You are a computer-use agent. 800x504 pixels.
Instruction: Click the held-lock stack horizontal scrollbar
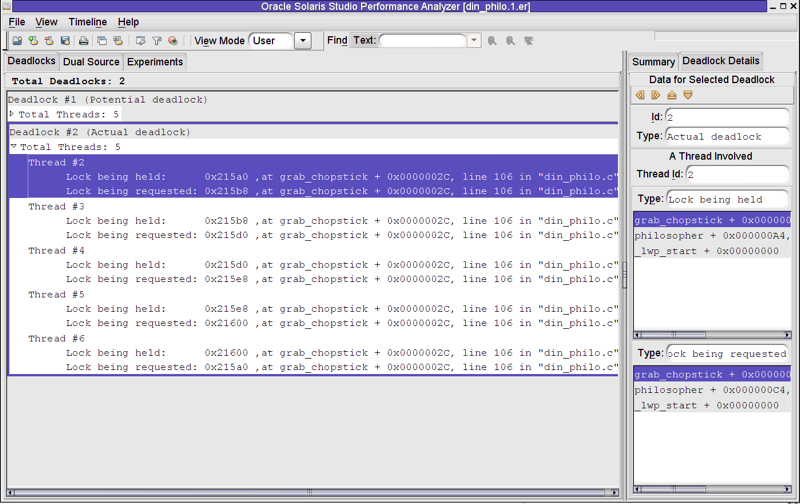(x=712, y=335)
